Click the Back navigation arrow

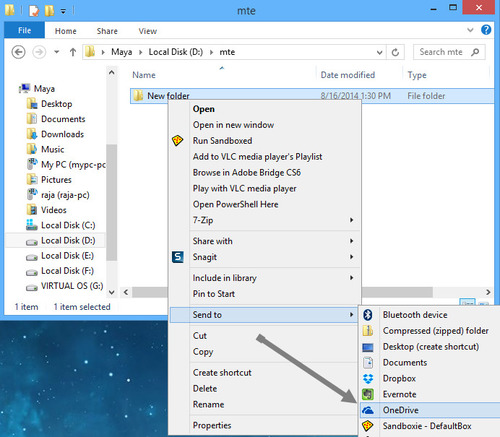18,52
